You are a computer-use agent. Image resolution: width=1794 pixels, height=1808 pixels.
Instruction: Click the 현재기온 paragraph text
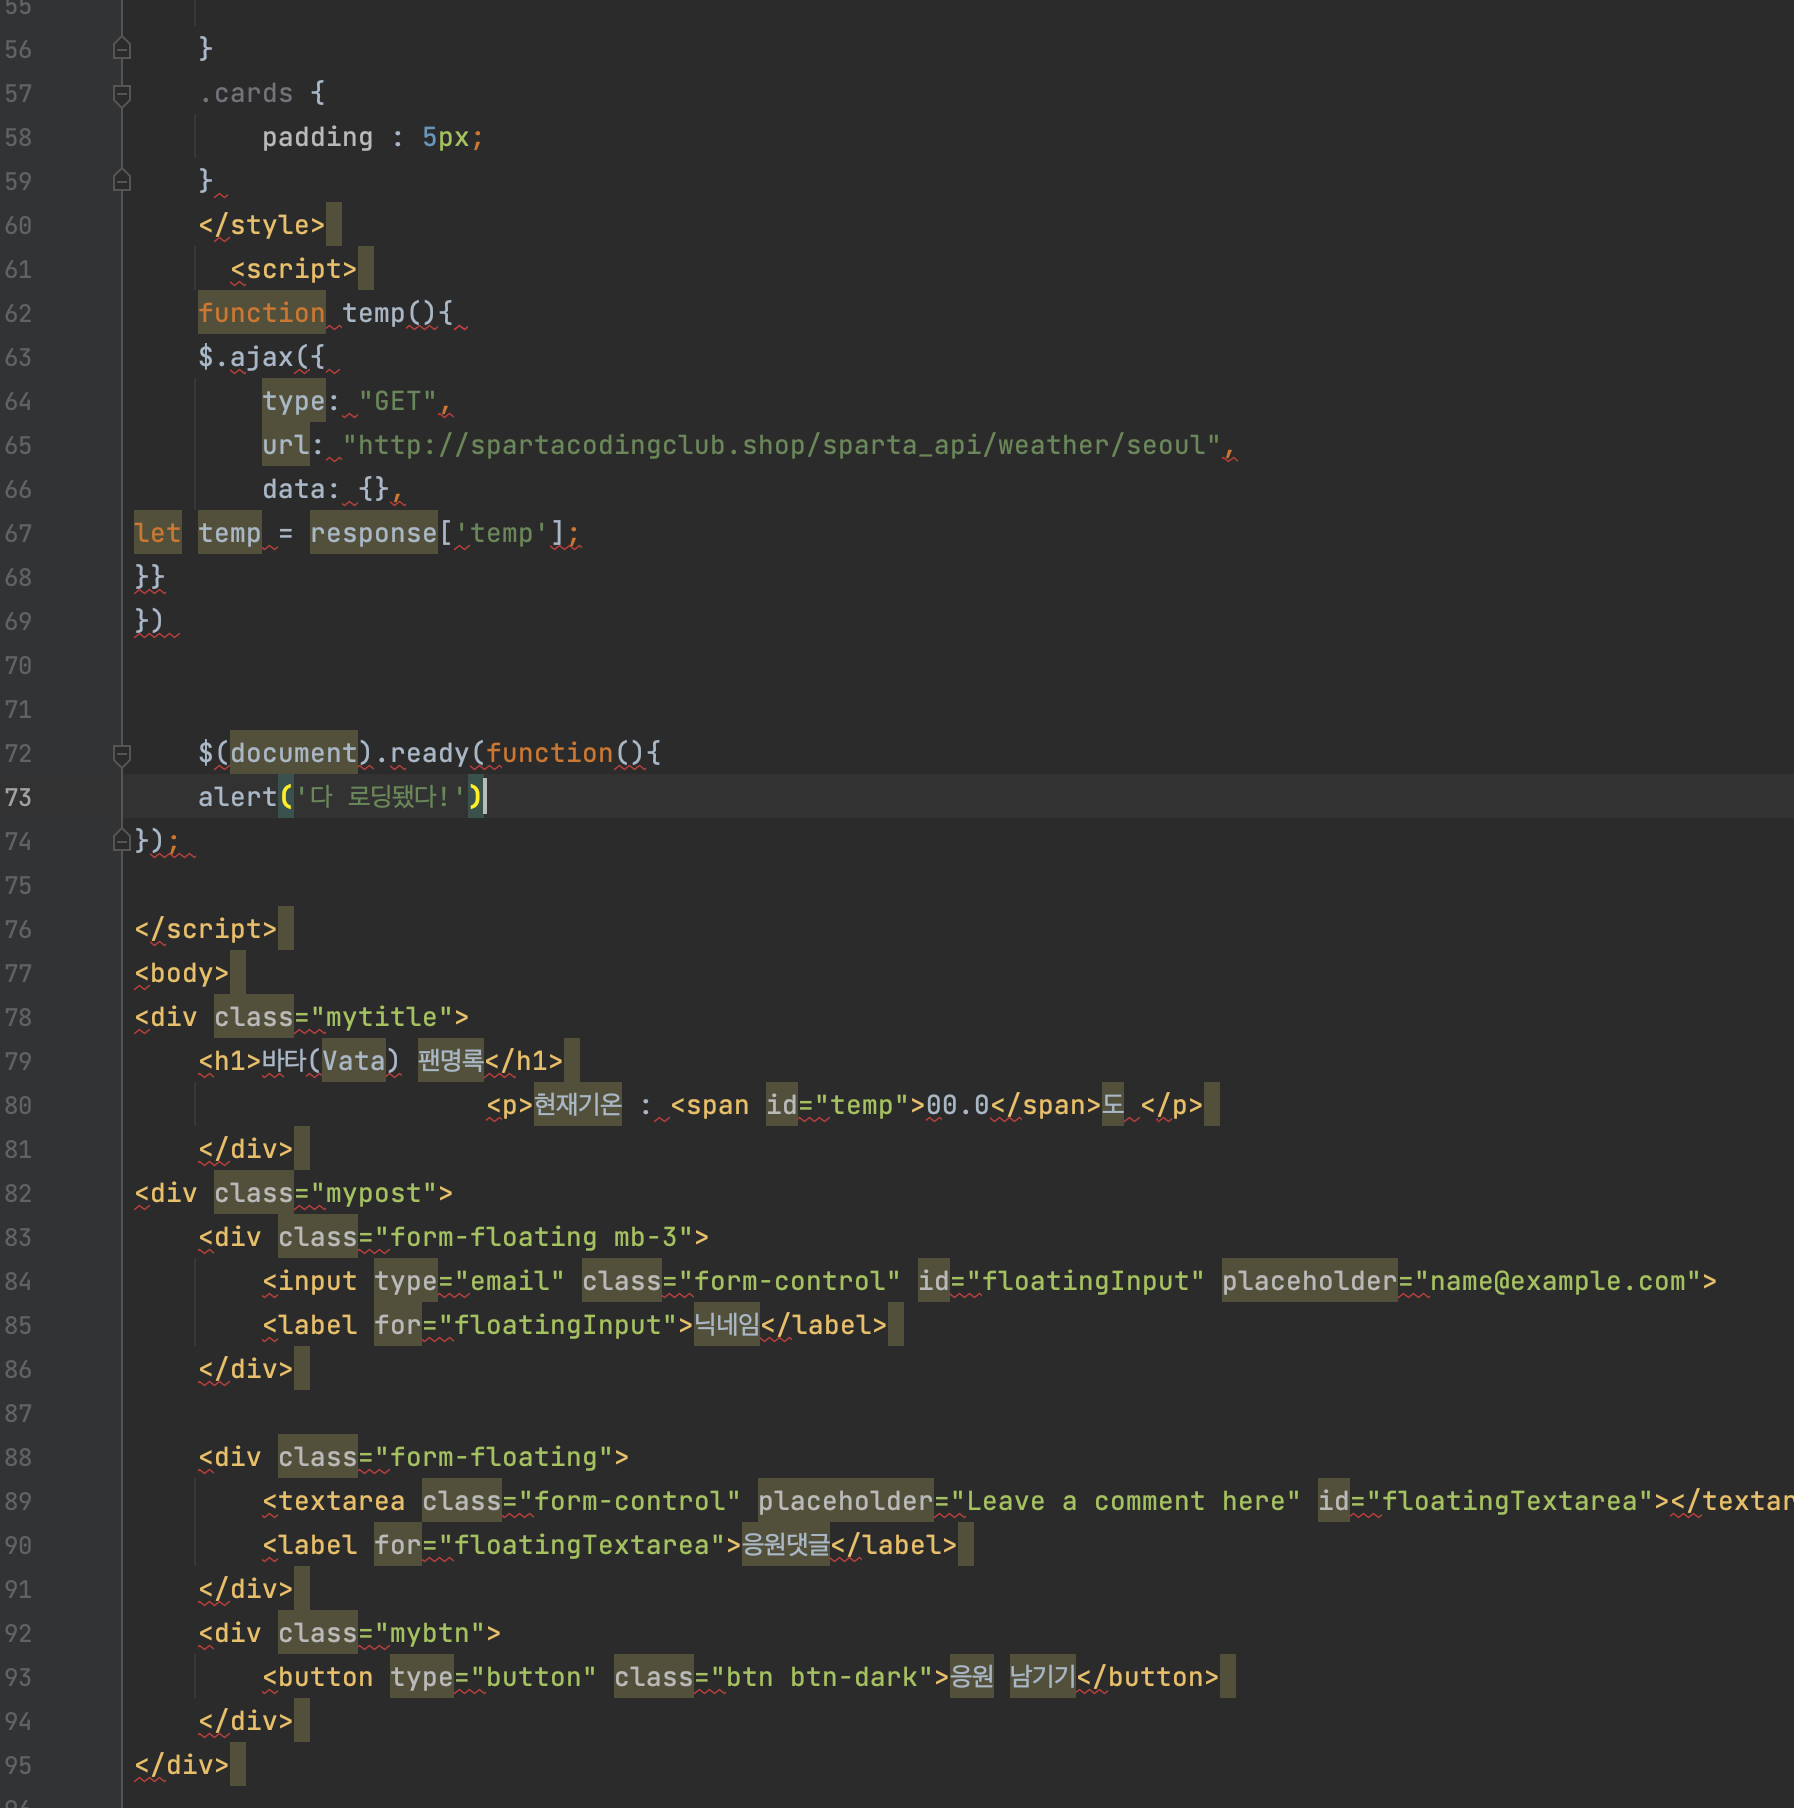pyautogui.click(x=578, y=1105)
